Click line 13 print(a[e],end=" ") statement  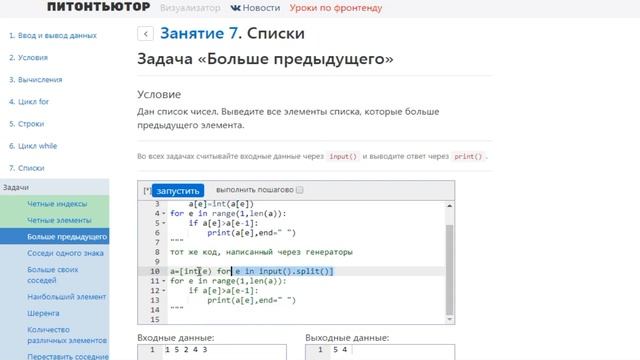point(251,300)
